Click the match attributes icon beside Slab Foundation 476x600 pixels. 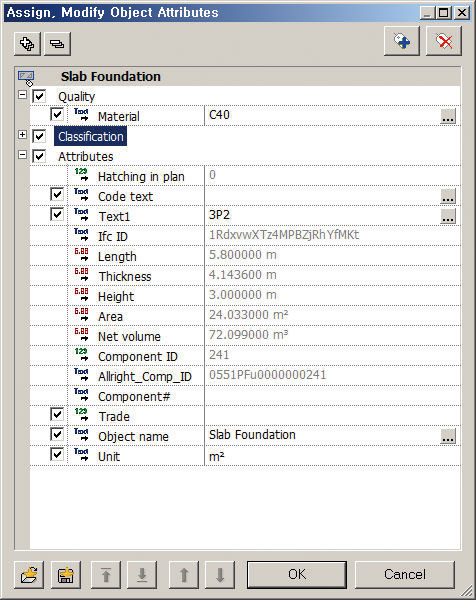coord(26,78)
